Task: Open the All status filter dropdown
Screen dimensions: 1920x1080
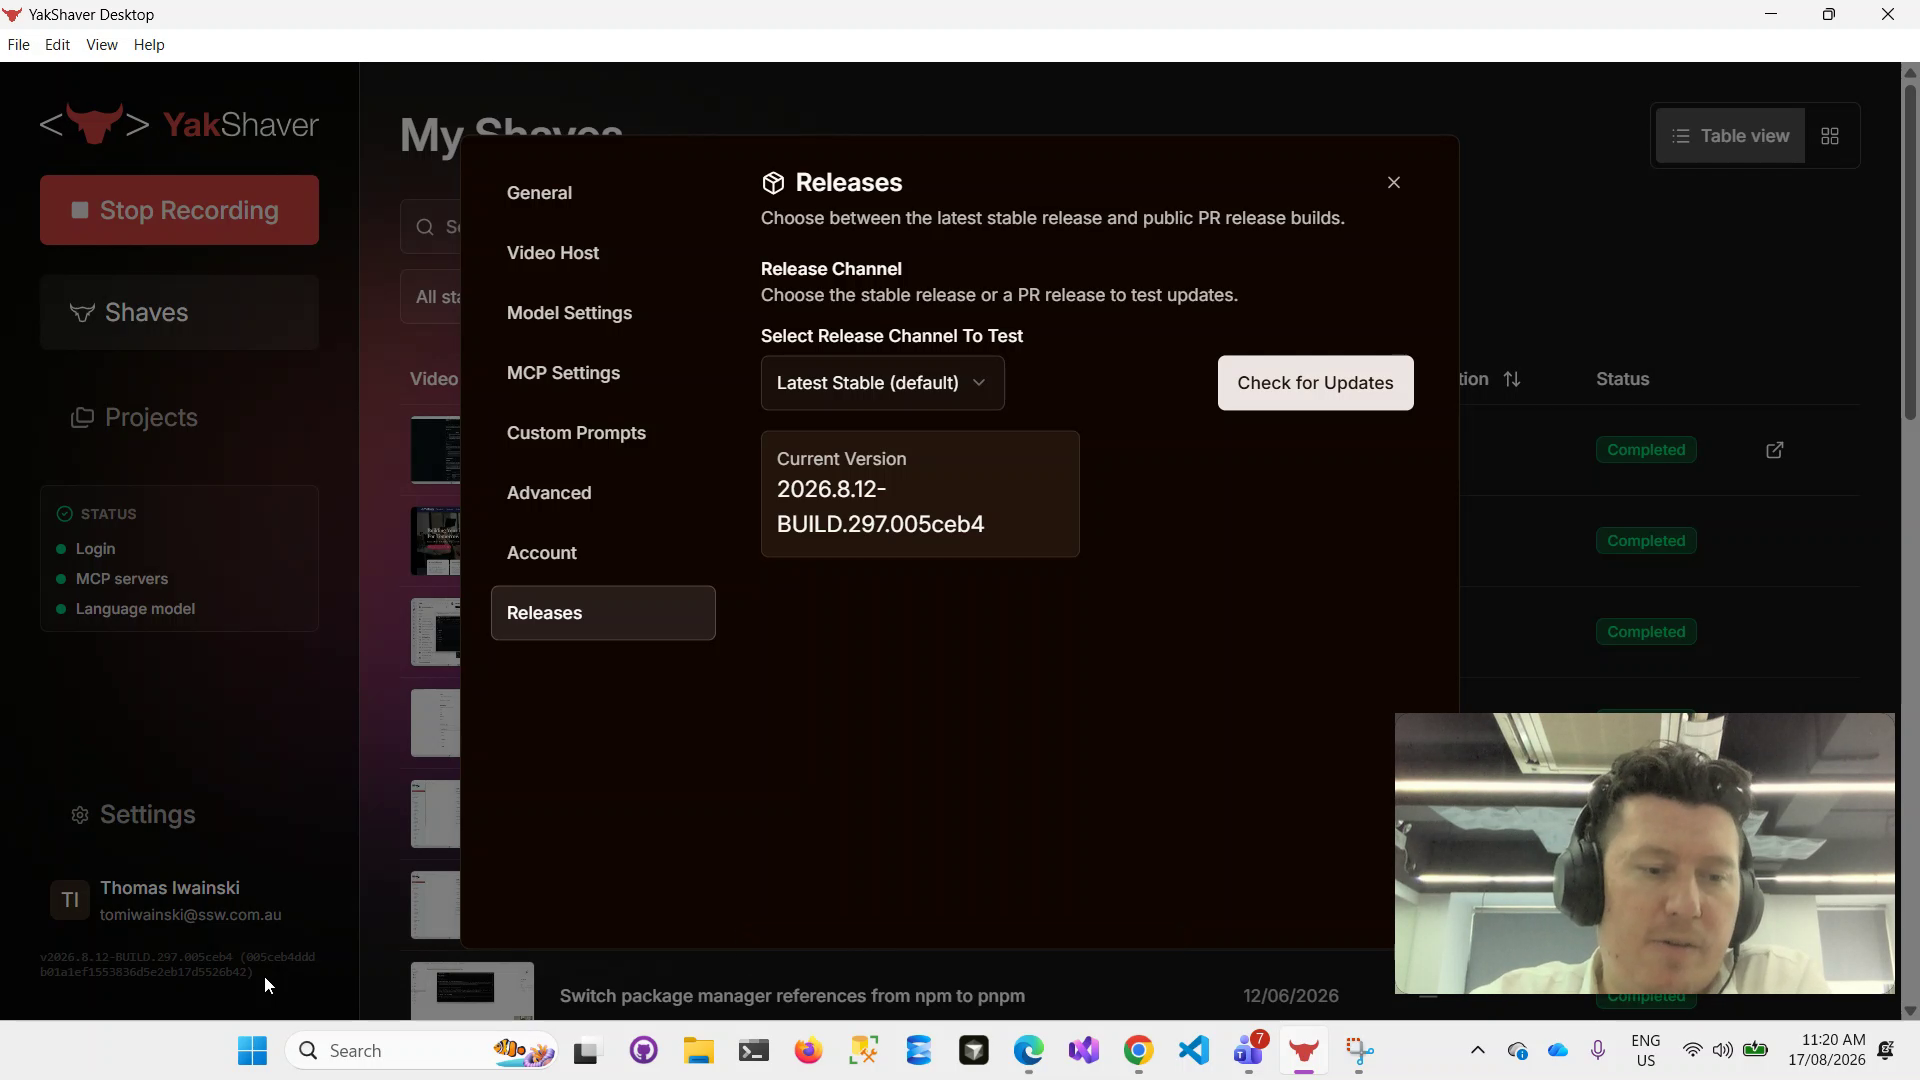Action: (x=432, y=297)
